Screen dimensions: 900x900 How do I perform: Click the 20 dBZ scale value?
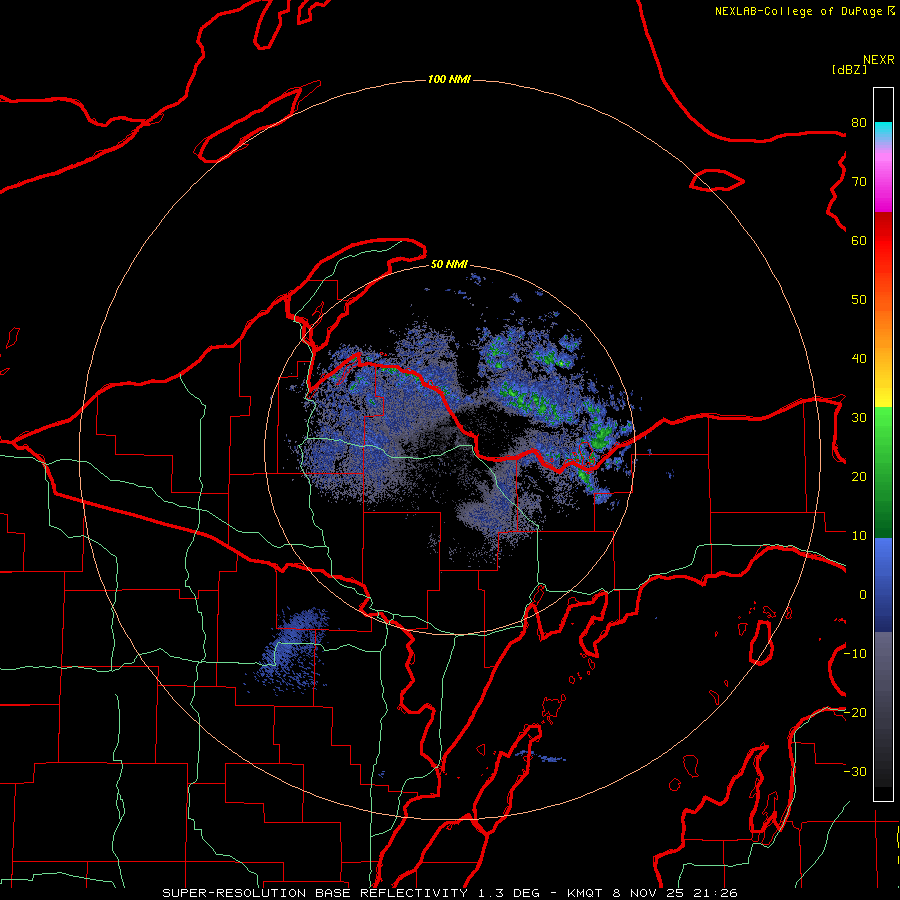click(x=859, y=476)
